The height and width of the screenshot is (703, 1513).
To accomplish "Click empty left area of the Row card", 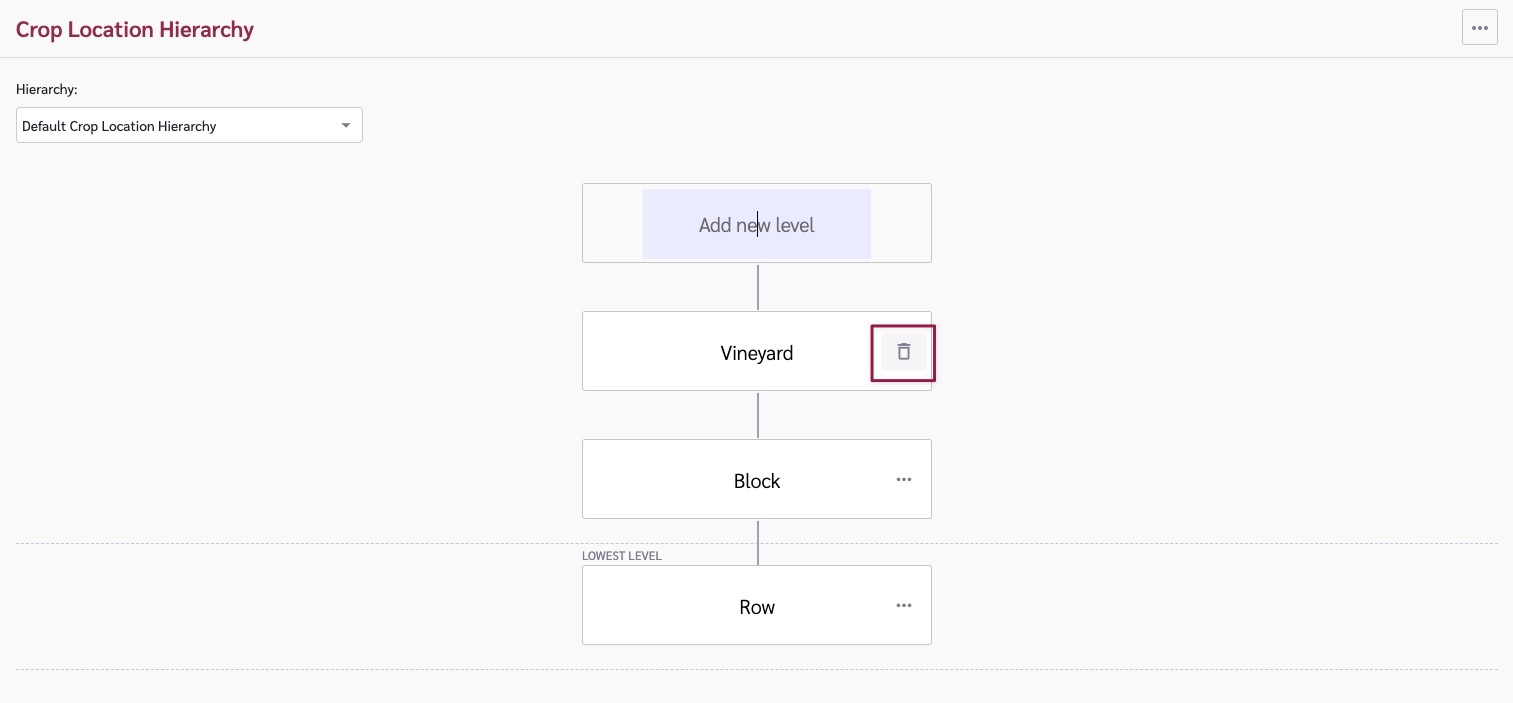I will coord(640,606).
